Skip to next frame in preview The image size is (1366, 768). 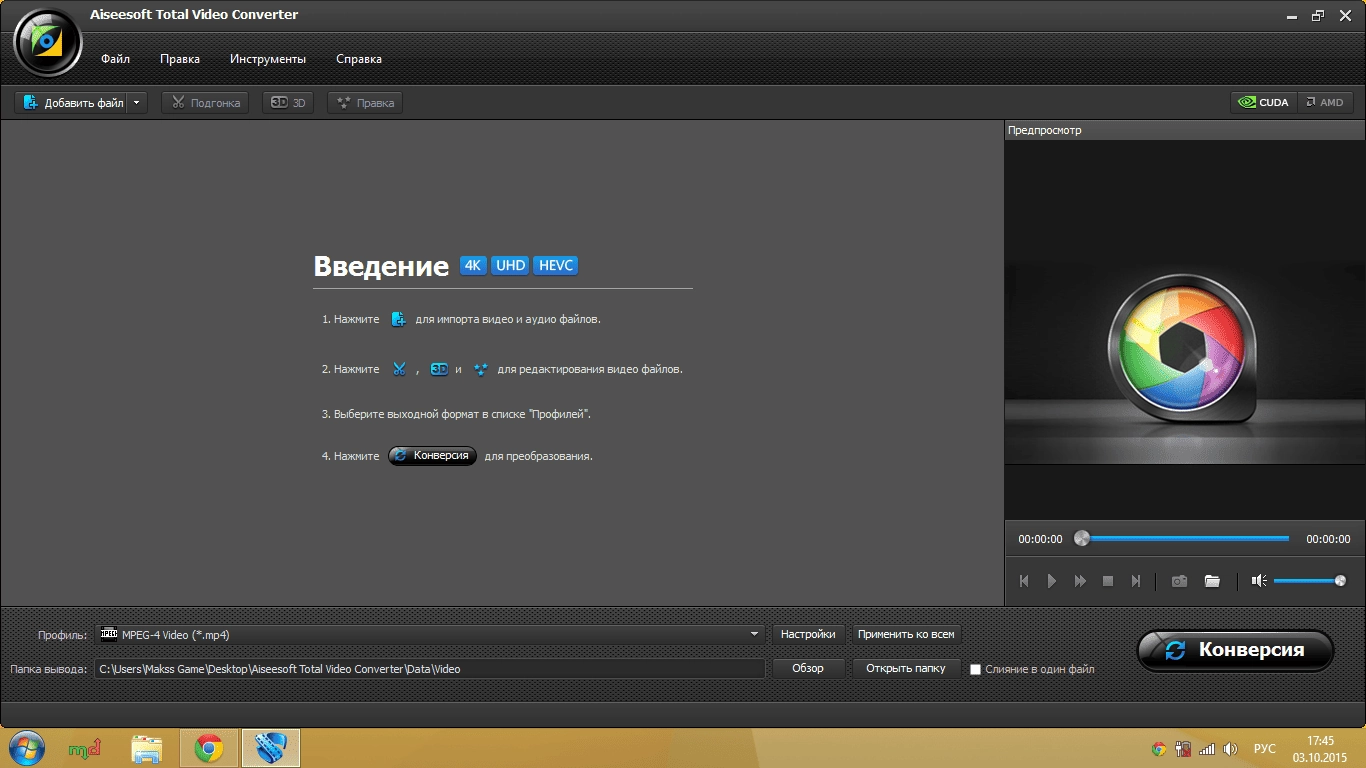coord(1136,581)
